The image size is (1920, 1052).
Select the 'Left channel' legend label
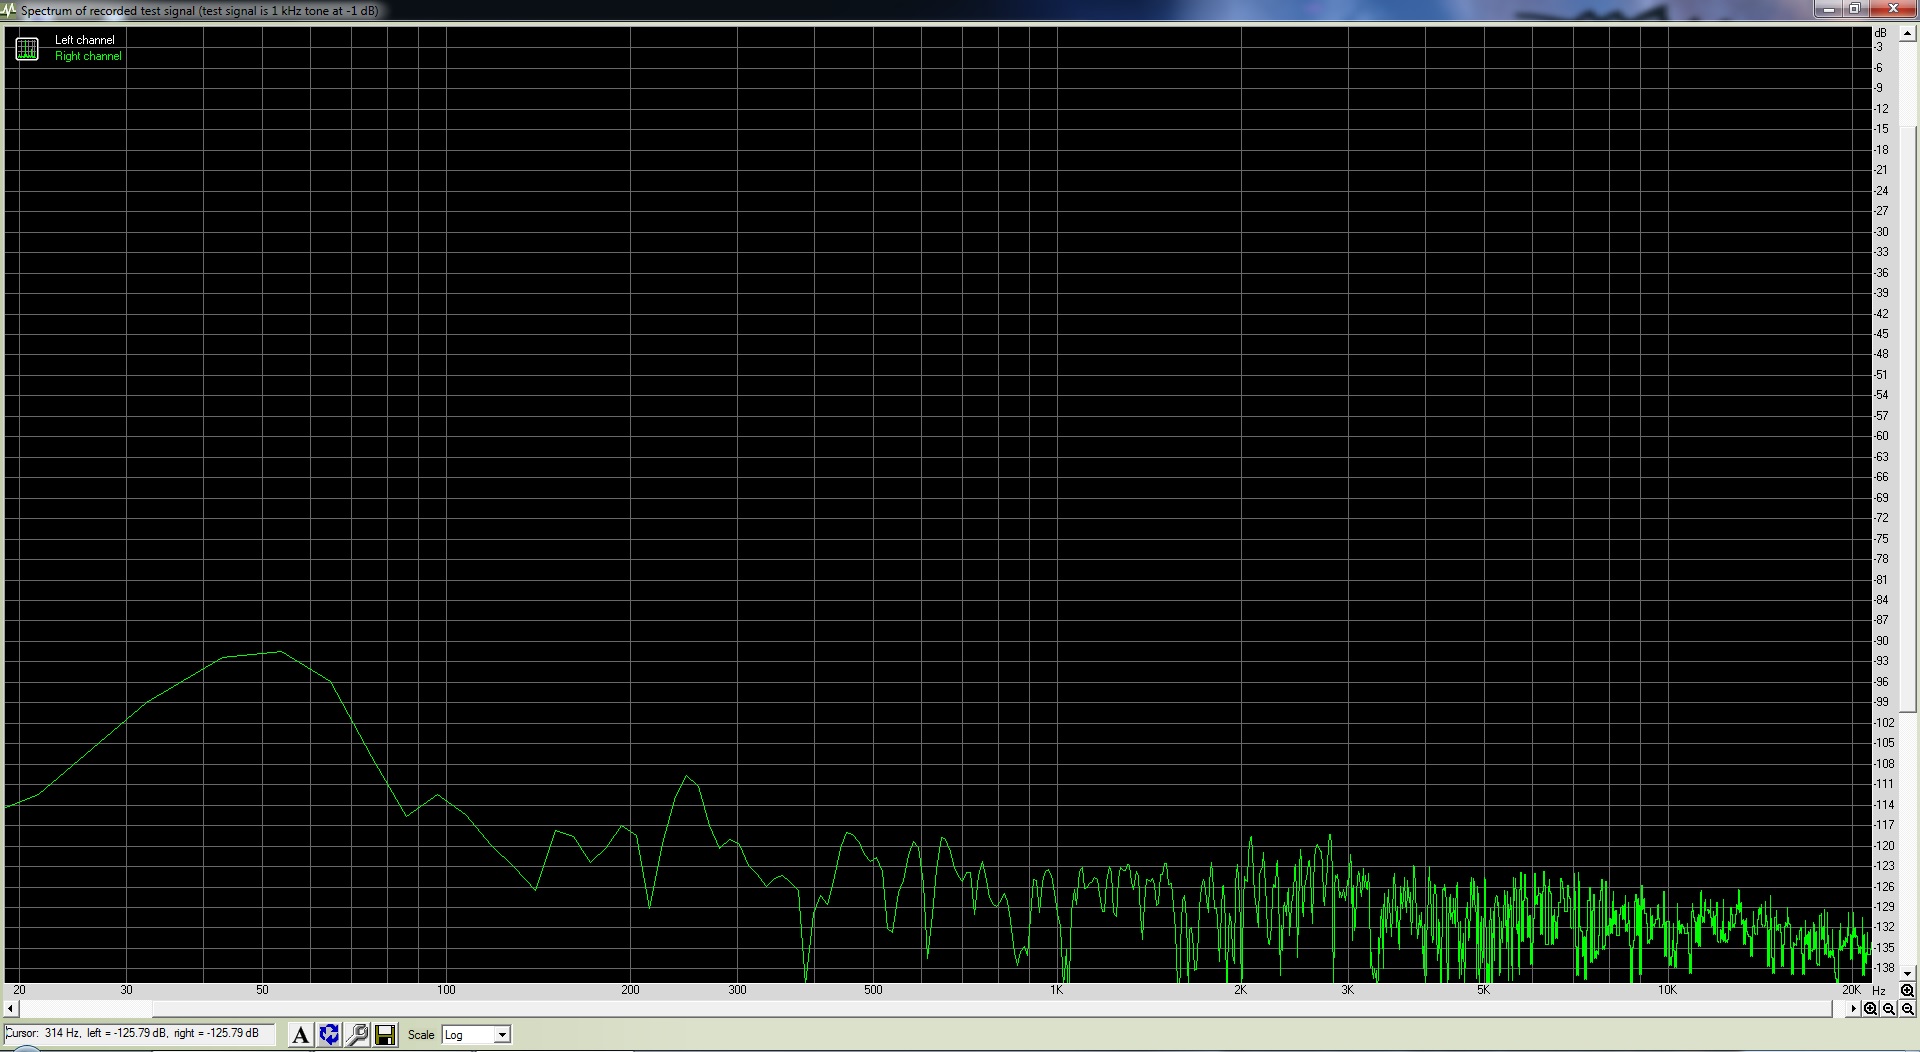pos(85,40)
